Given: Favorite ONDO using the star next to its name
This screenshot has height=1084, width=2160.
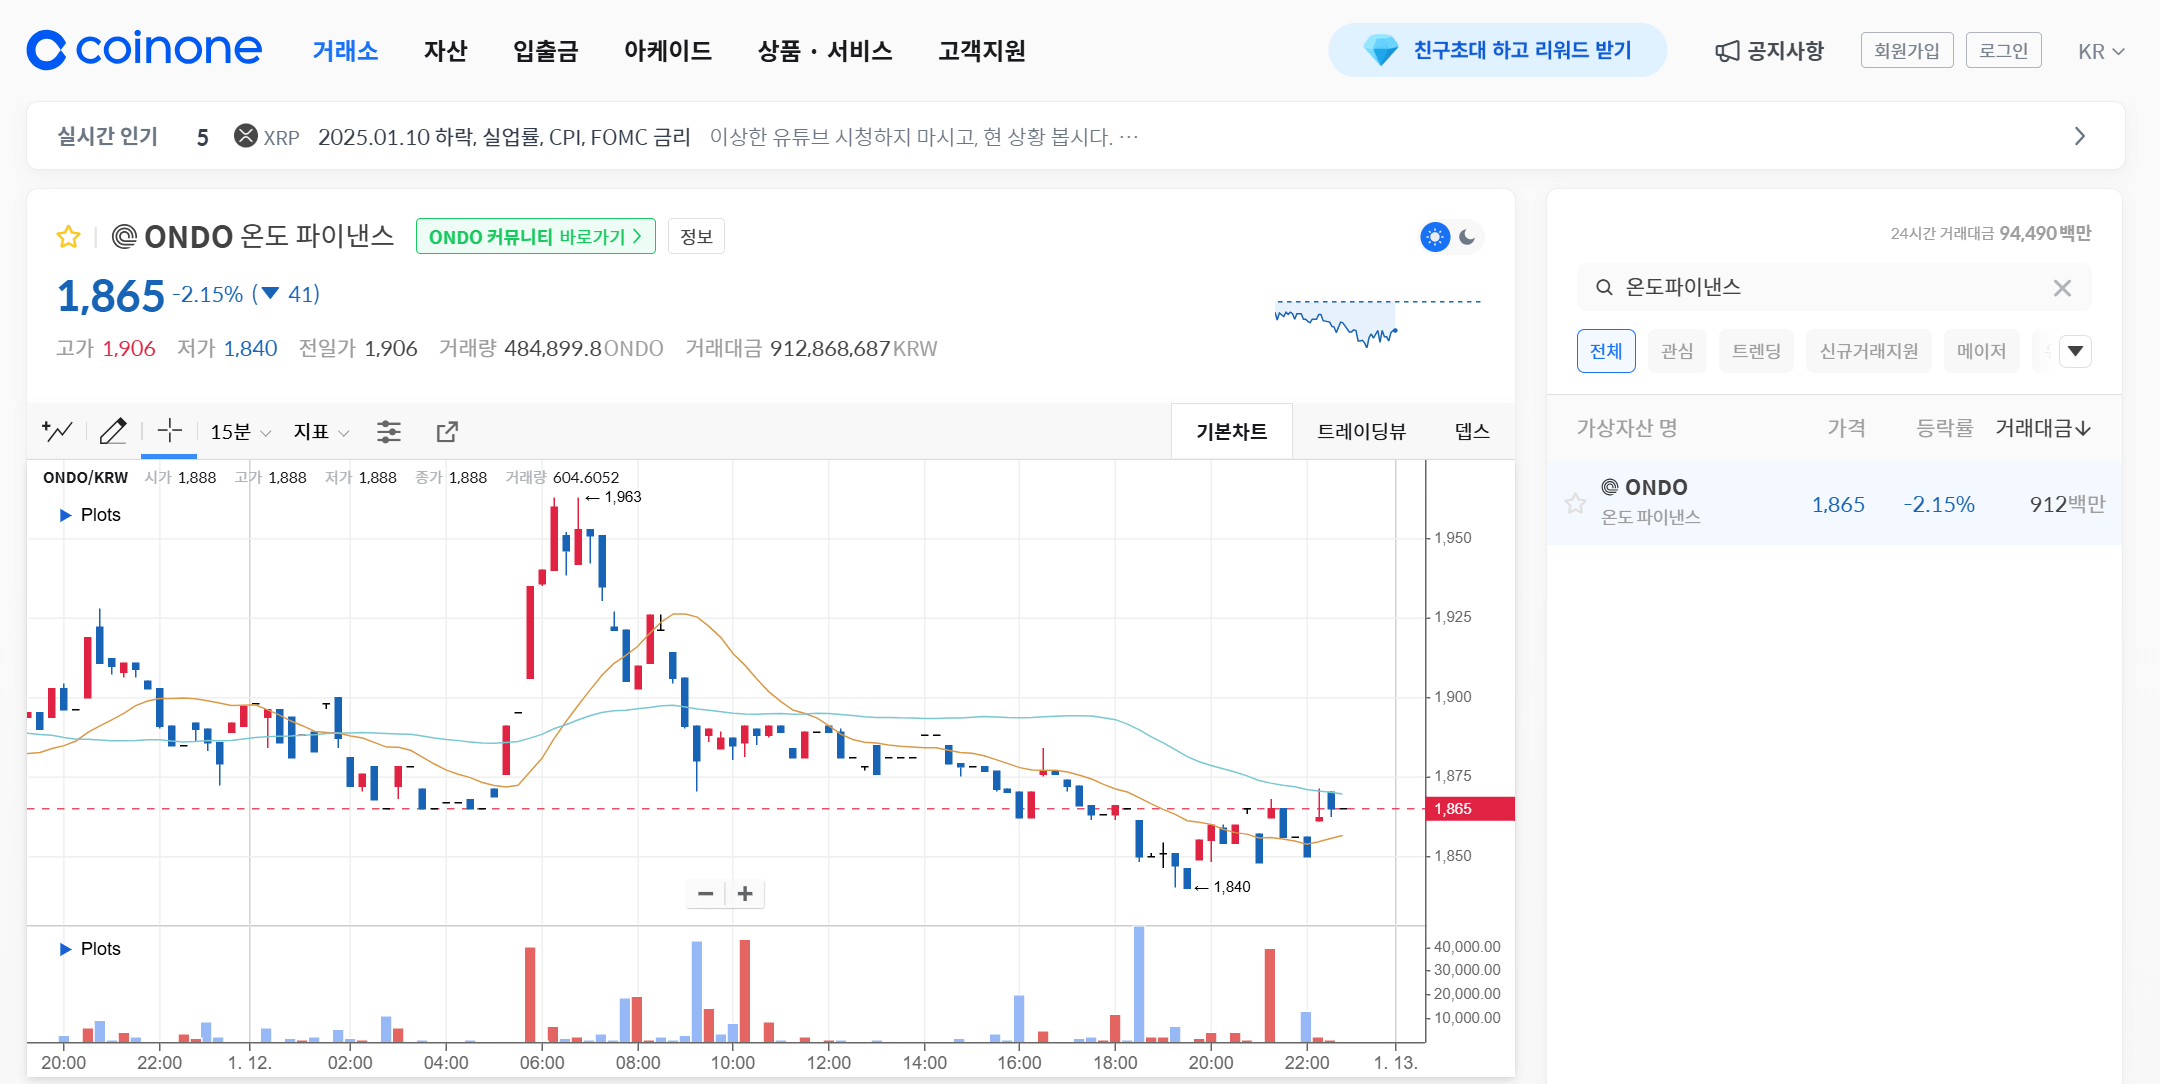Looking at the screenshot, I should 67,236.
